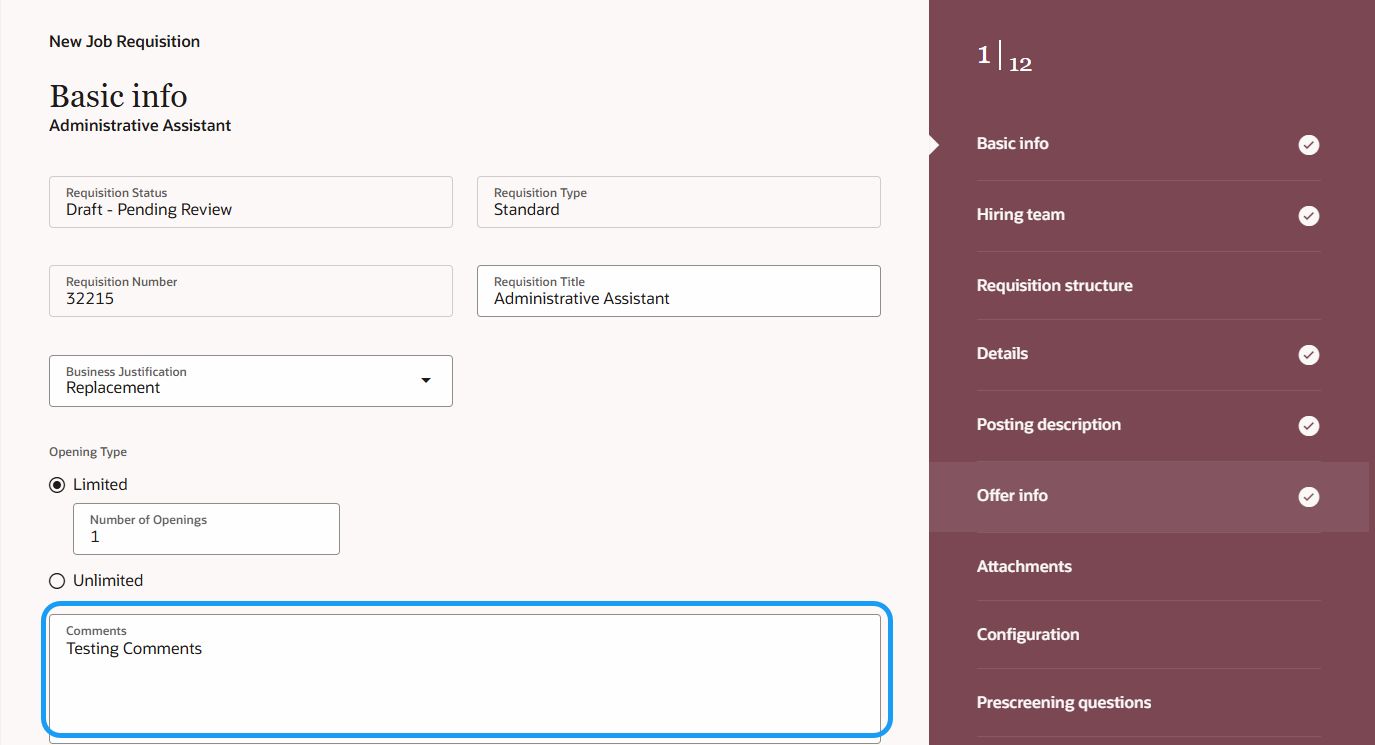Click the Basic info completed checkmark icon
The image size is (1375, 745).
(x=1308, y=145)
